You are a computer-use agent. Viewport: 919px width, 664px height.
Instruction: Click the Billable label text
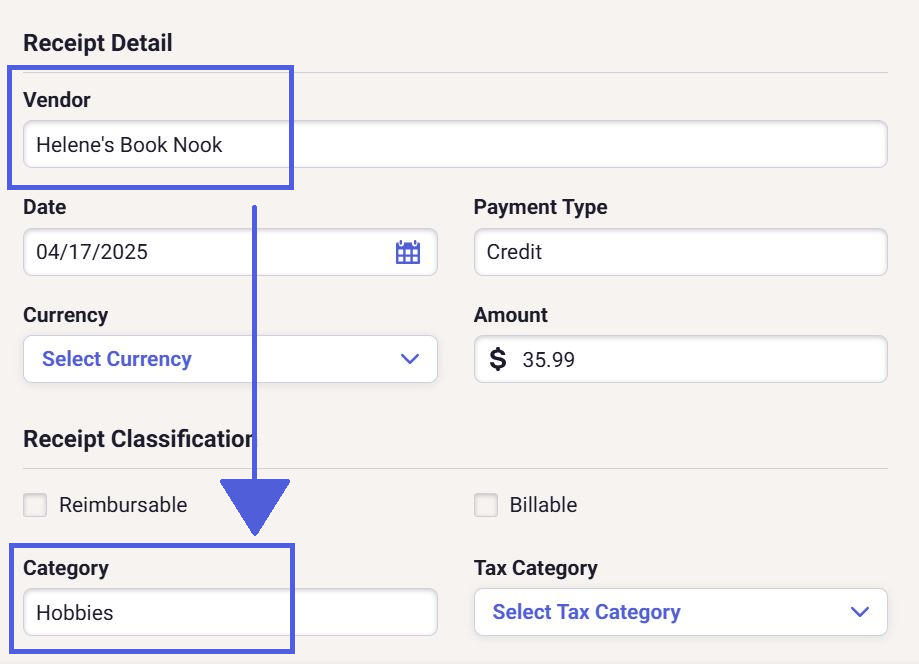543,505
